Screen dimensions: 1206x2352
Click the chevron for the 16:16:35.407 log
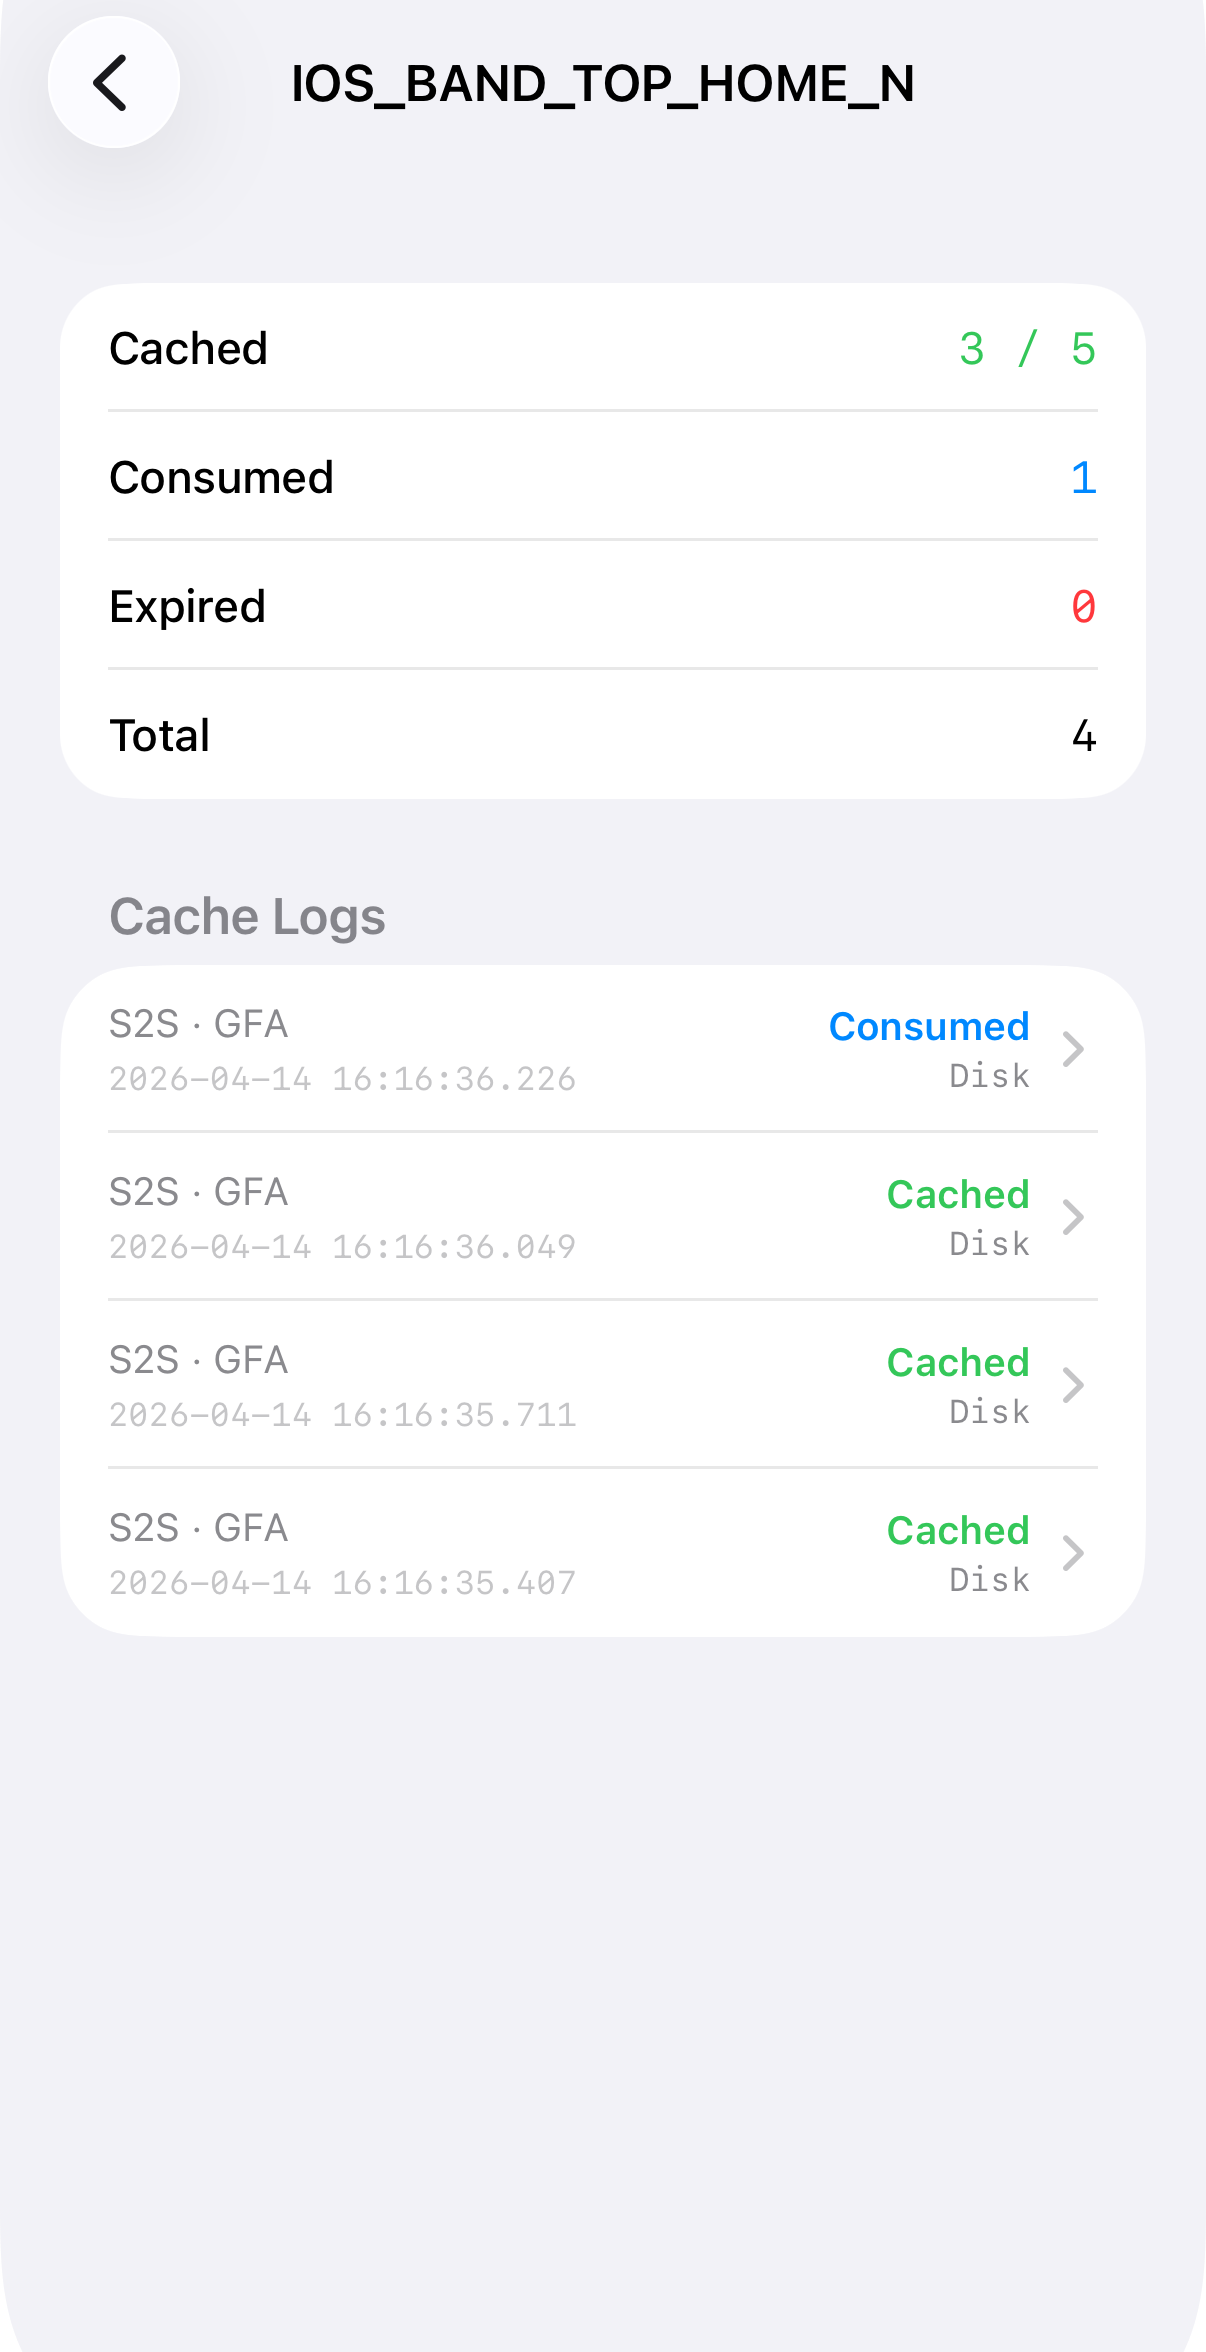point(1073,1553)
